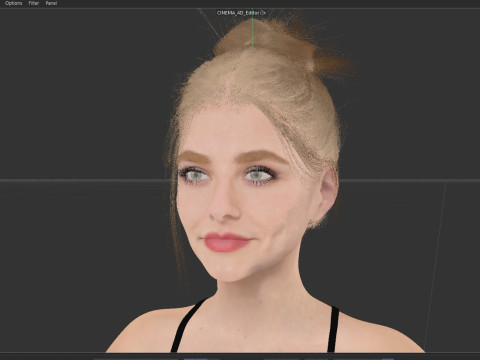
Task: Open the Panel menu
Action: click(51, 3)
